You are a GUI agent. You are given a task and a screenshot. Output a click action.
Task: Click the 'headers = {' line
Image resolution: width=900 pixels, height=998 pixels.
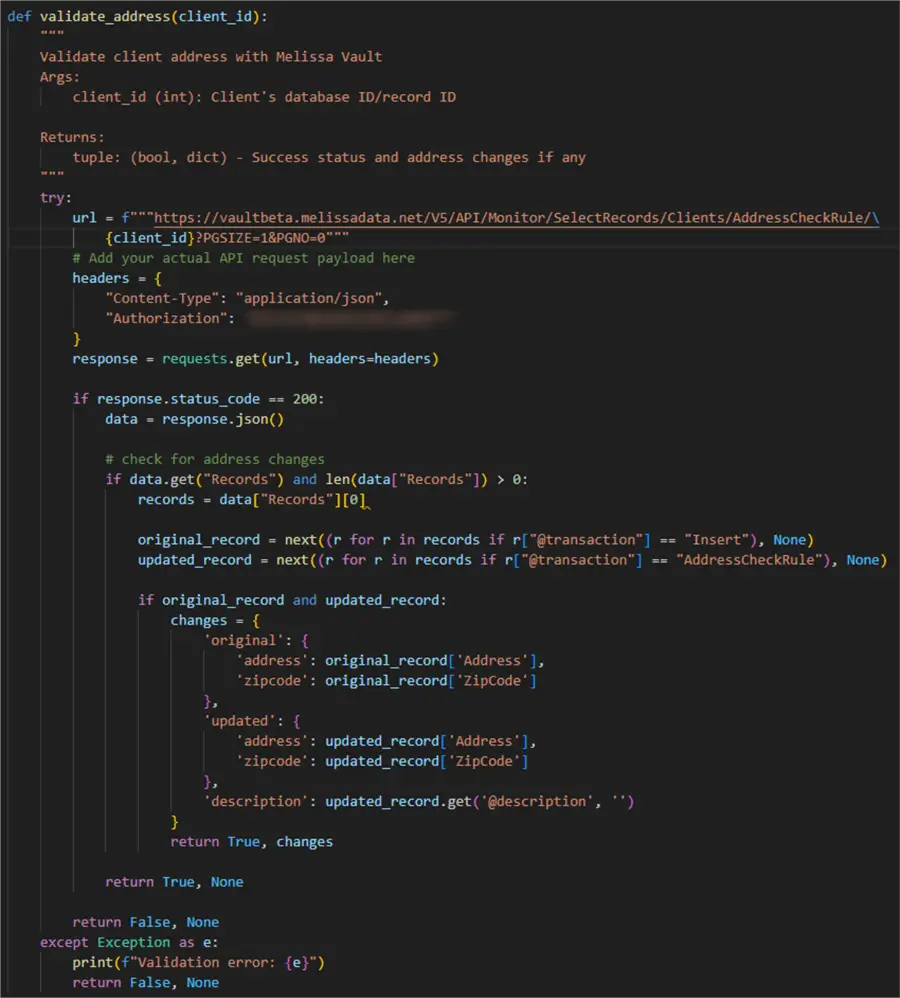(117, 278)
